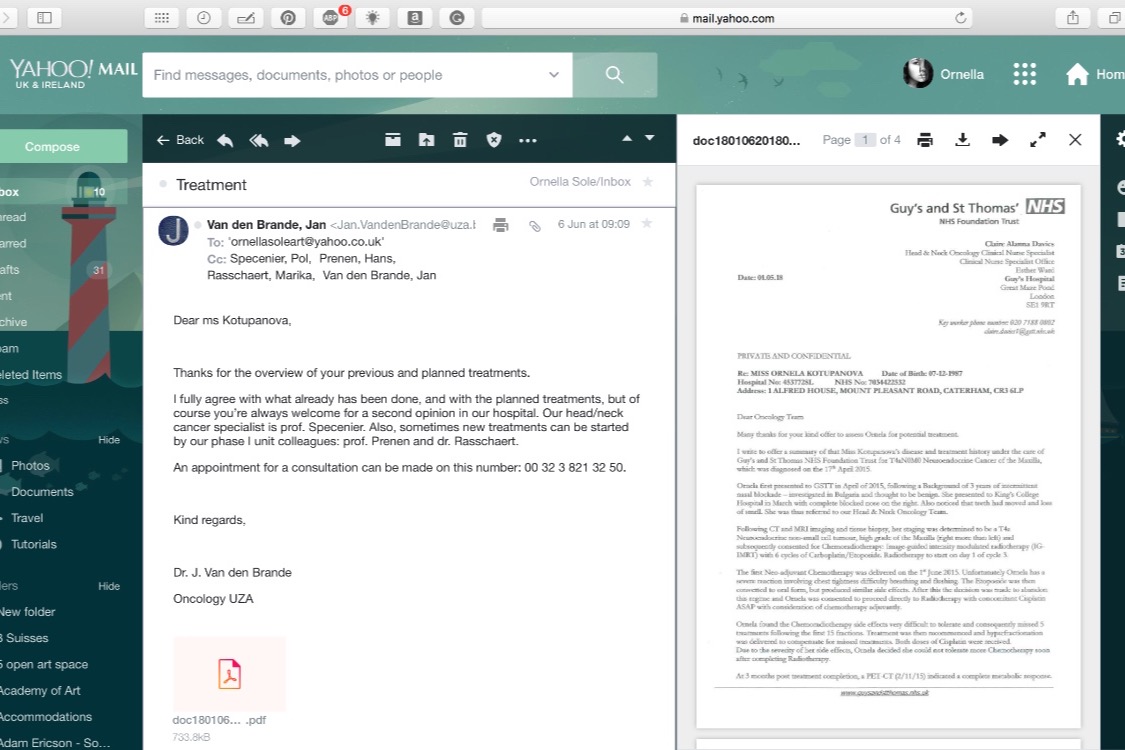This screenshot has height=750, width=1125.
Task: Create a New folder
Action: pyautogui.click(x=27, y=612)
